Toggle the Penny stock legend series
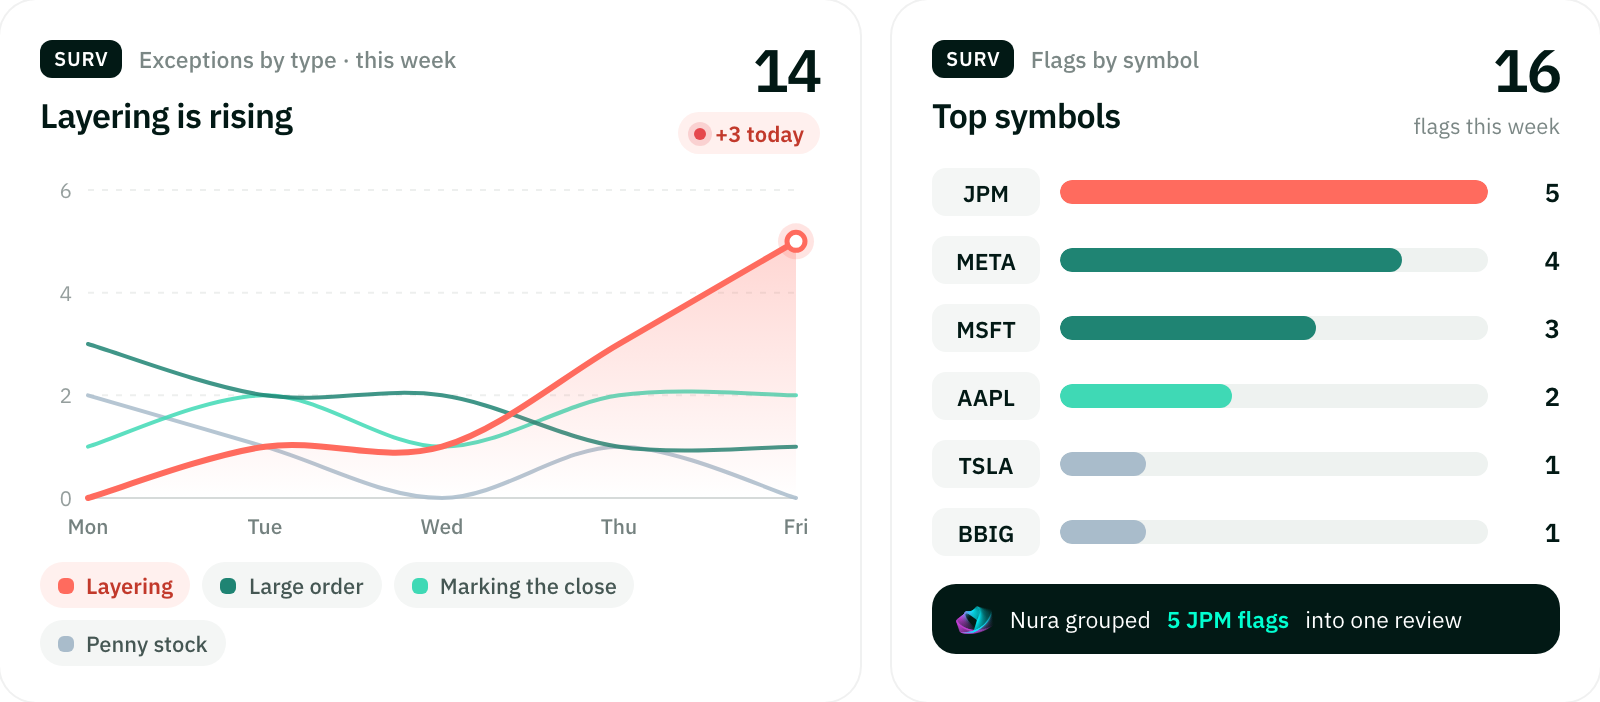 pyautogui.click(x=133, y=644)
